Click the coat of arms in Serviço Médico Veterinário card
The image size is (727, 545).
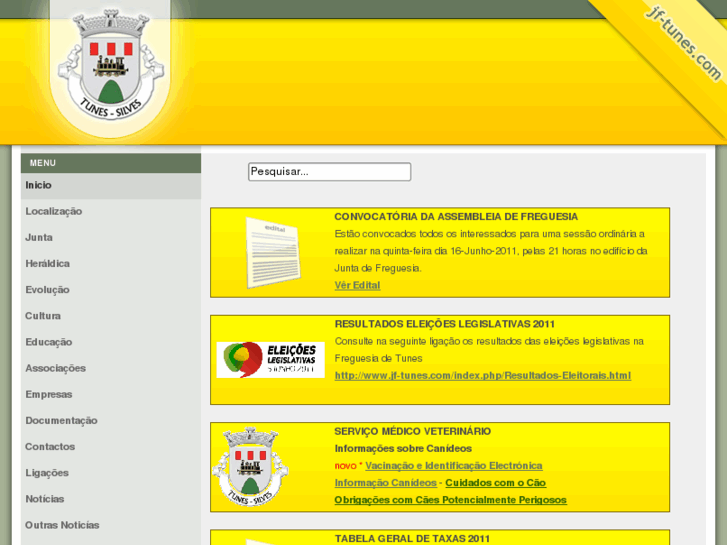point(250,467)
